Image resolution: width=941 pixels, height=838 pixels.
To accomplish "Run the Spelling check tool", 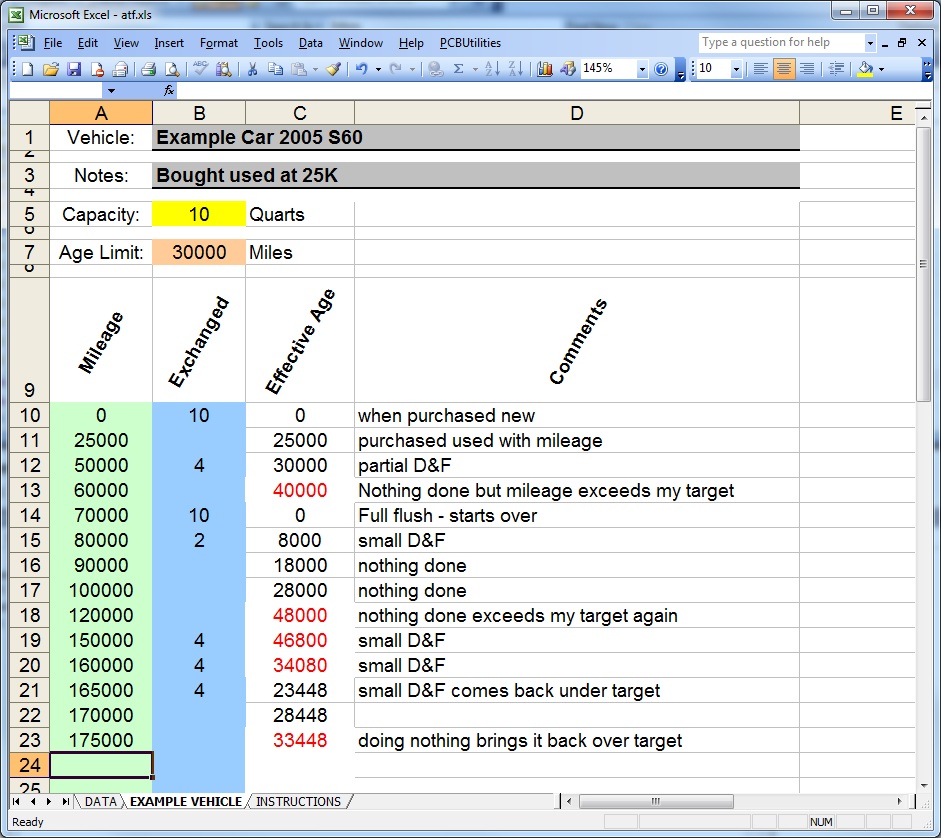I will [200, 69].
